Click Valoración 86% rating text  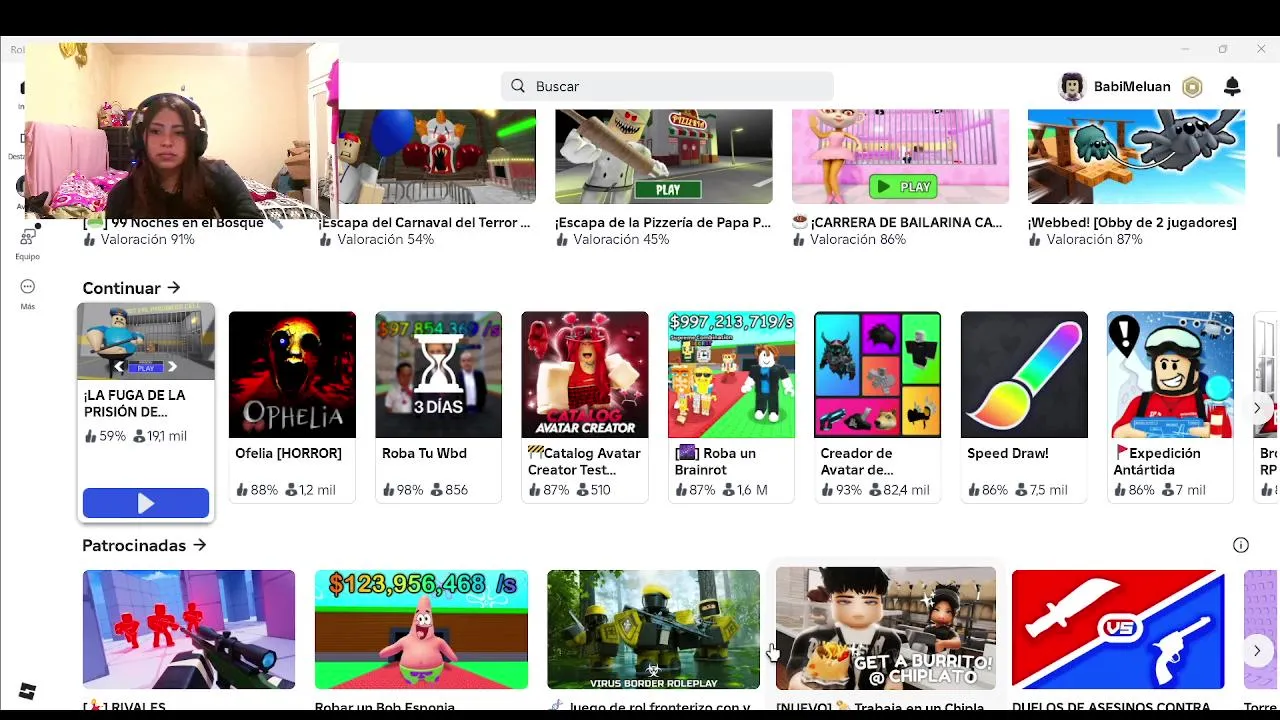[x=858, y=240]
